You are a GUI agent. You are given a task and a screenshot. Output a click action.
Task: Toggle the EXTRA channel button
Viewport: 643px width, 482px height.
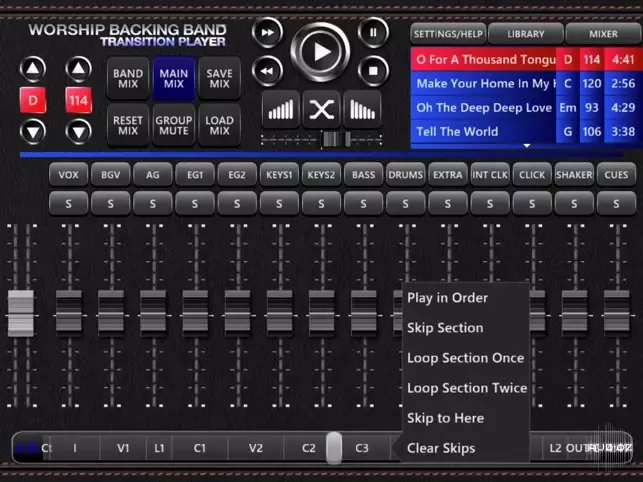[x=448, y=175]
